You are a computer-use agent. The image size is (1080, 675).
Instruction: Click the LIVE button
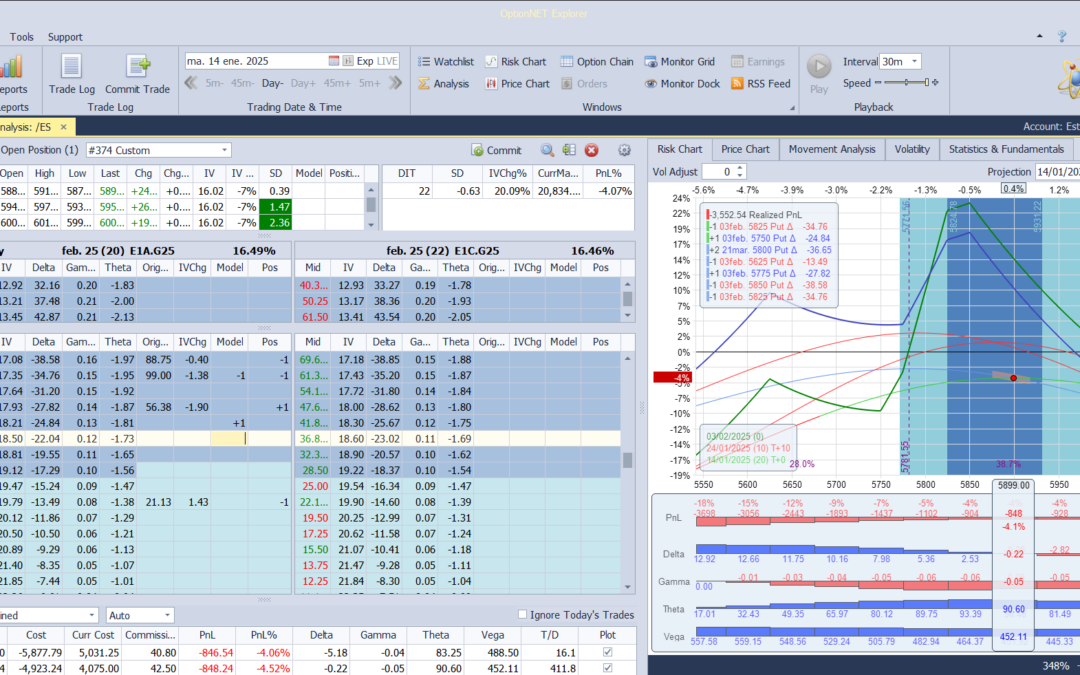coord(387,61)
